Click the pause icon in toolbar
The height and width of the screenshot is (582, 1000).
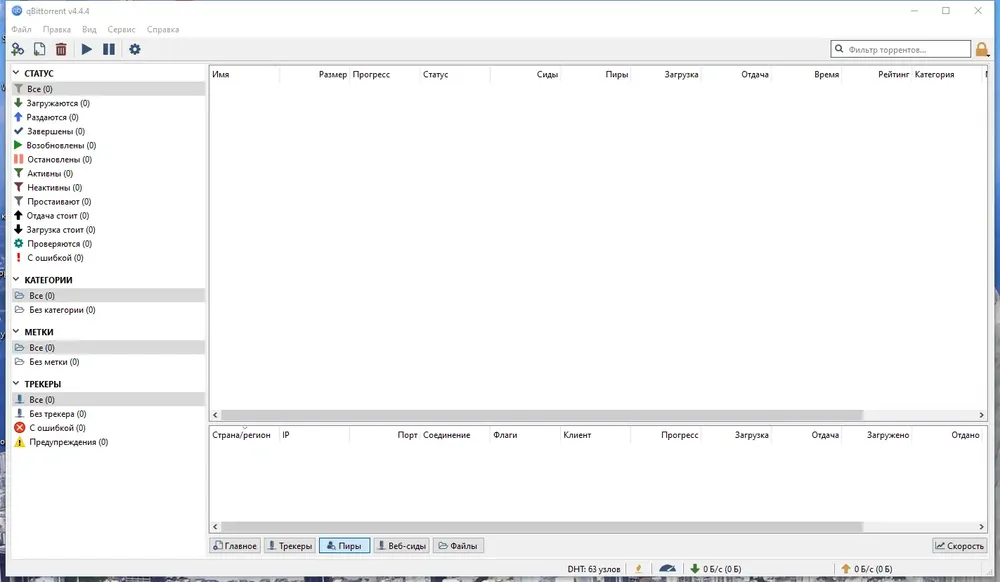tap(109, 49)
